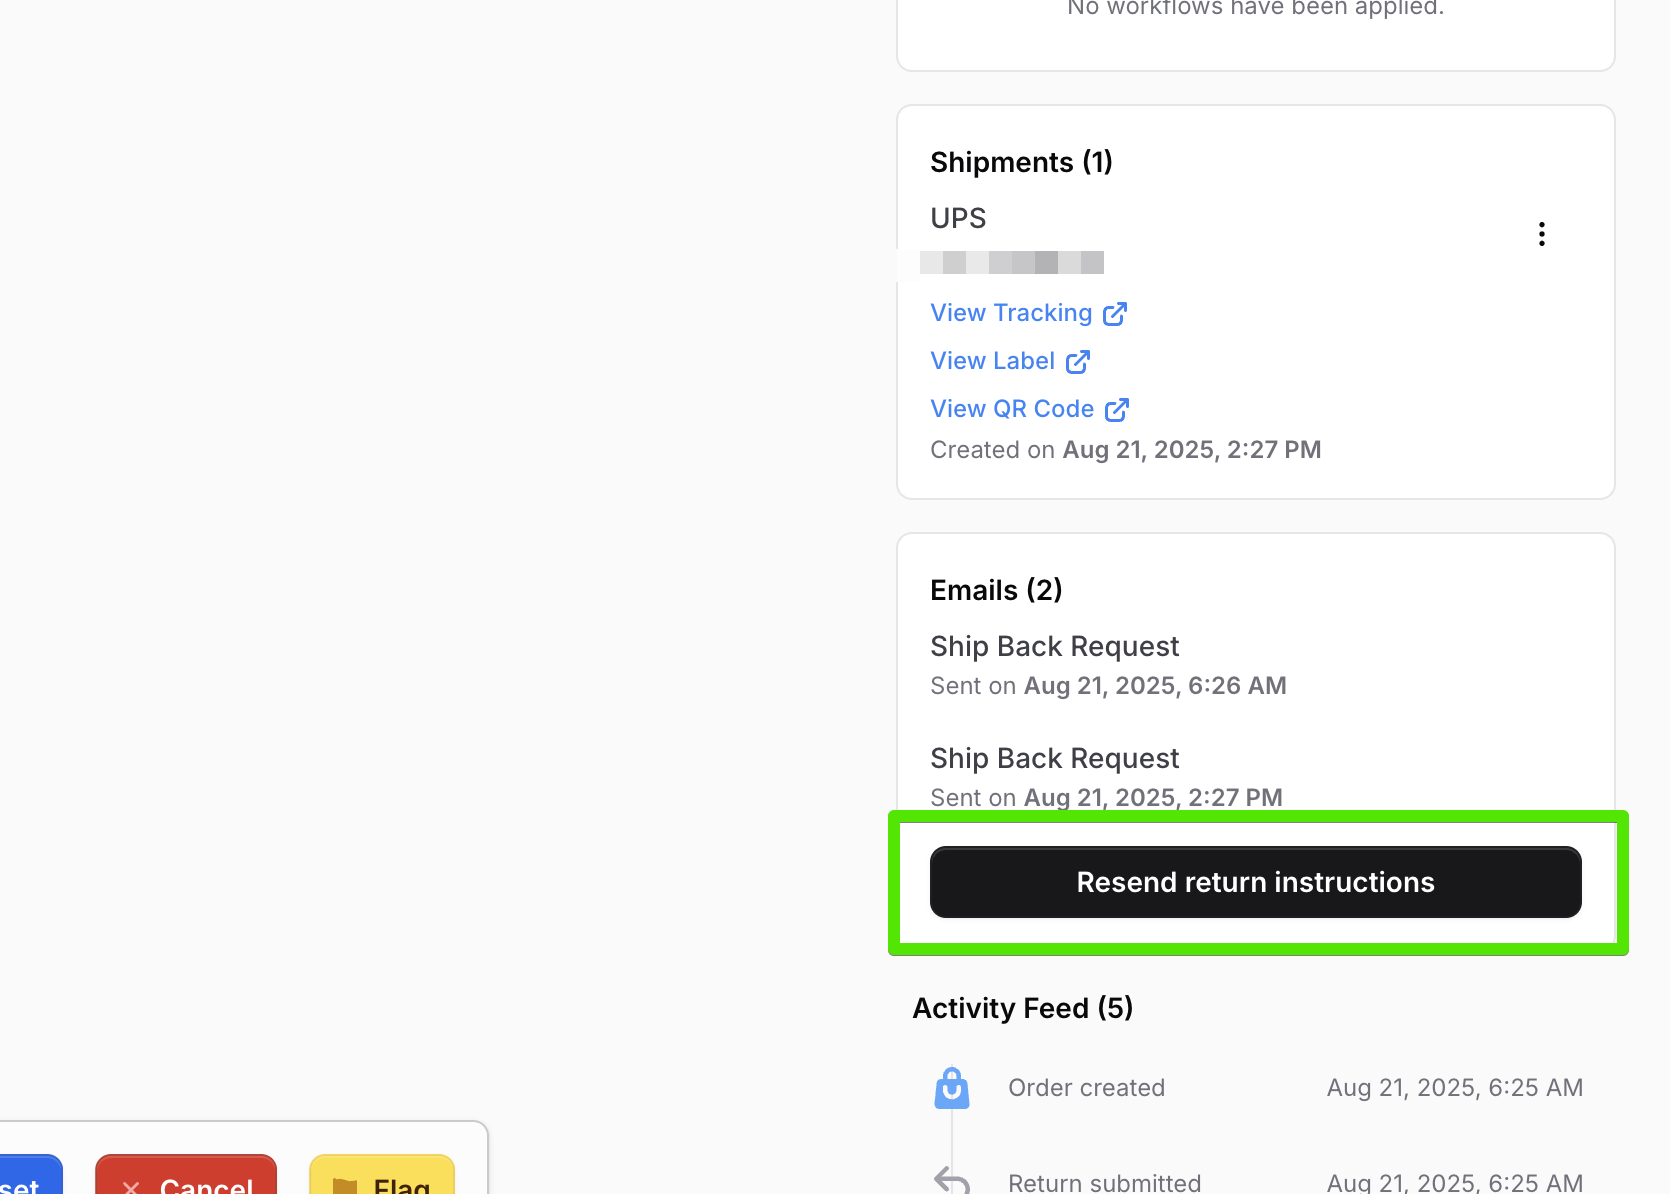Open the View Tracking link text
Screen dimensions: 1670x1194
point(1010,313)
